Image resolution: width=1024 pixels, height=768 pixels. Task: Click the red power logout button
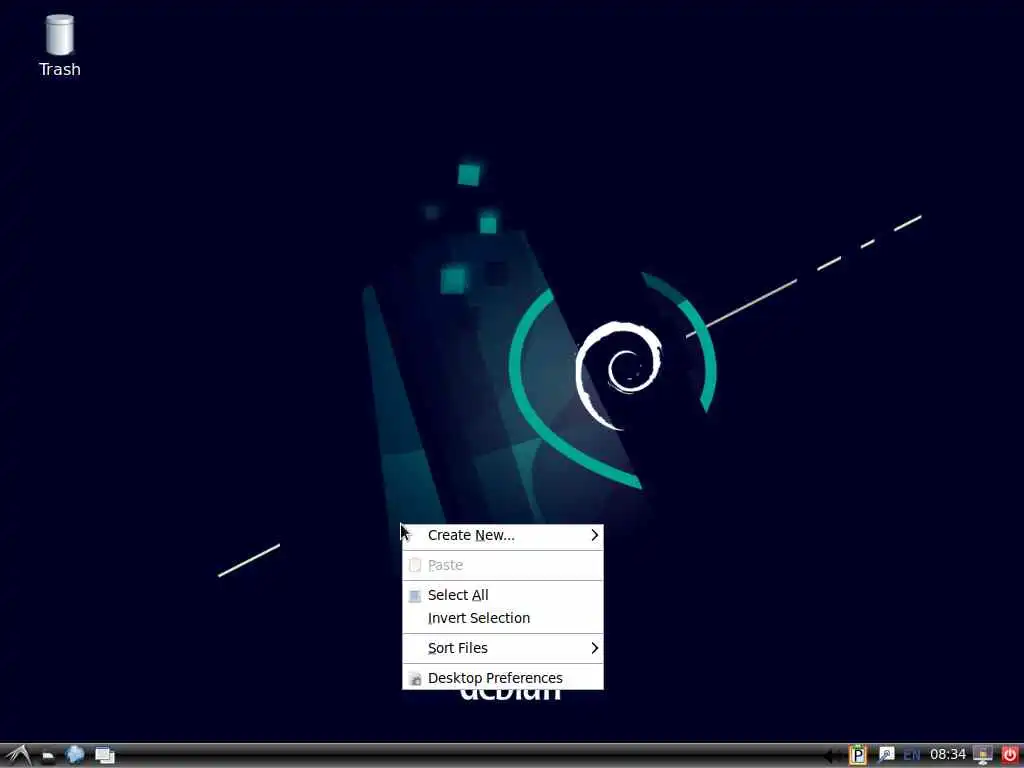tap(1010, 756)
